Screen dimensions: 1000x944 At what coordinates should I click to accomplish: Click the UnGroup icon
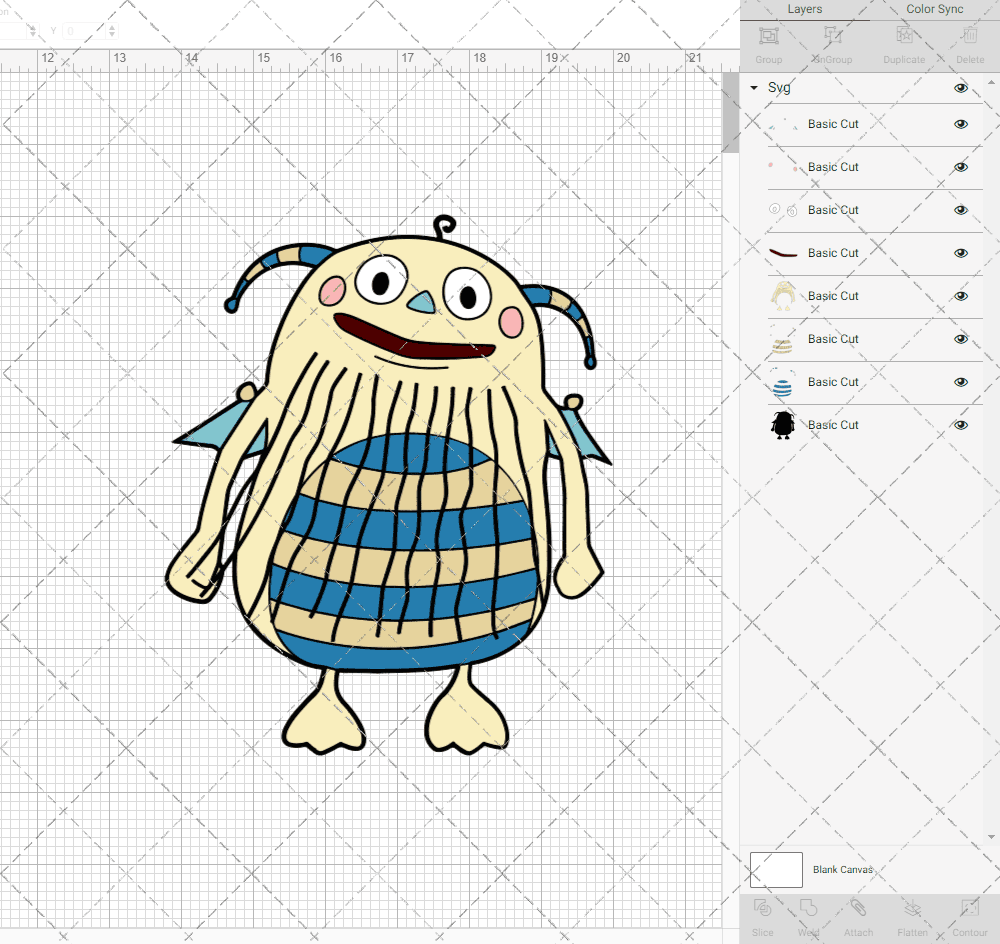832,36
